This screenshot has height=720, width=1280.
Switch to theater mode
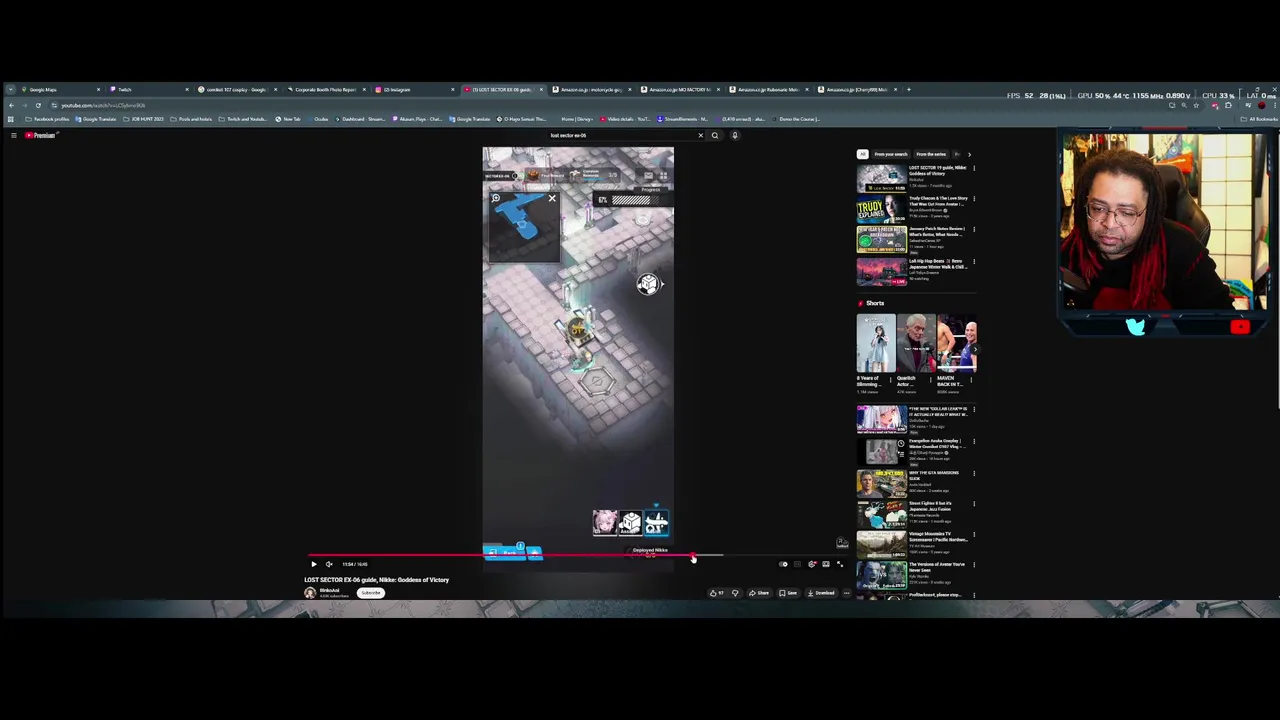click(x=826, y=564)
